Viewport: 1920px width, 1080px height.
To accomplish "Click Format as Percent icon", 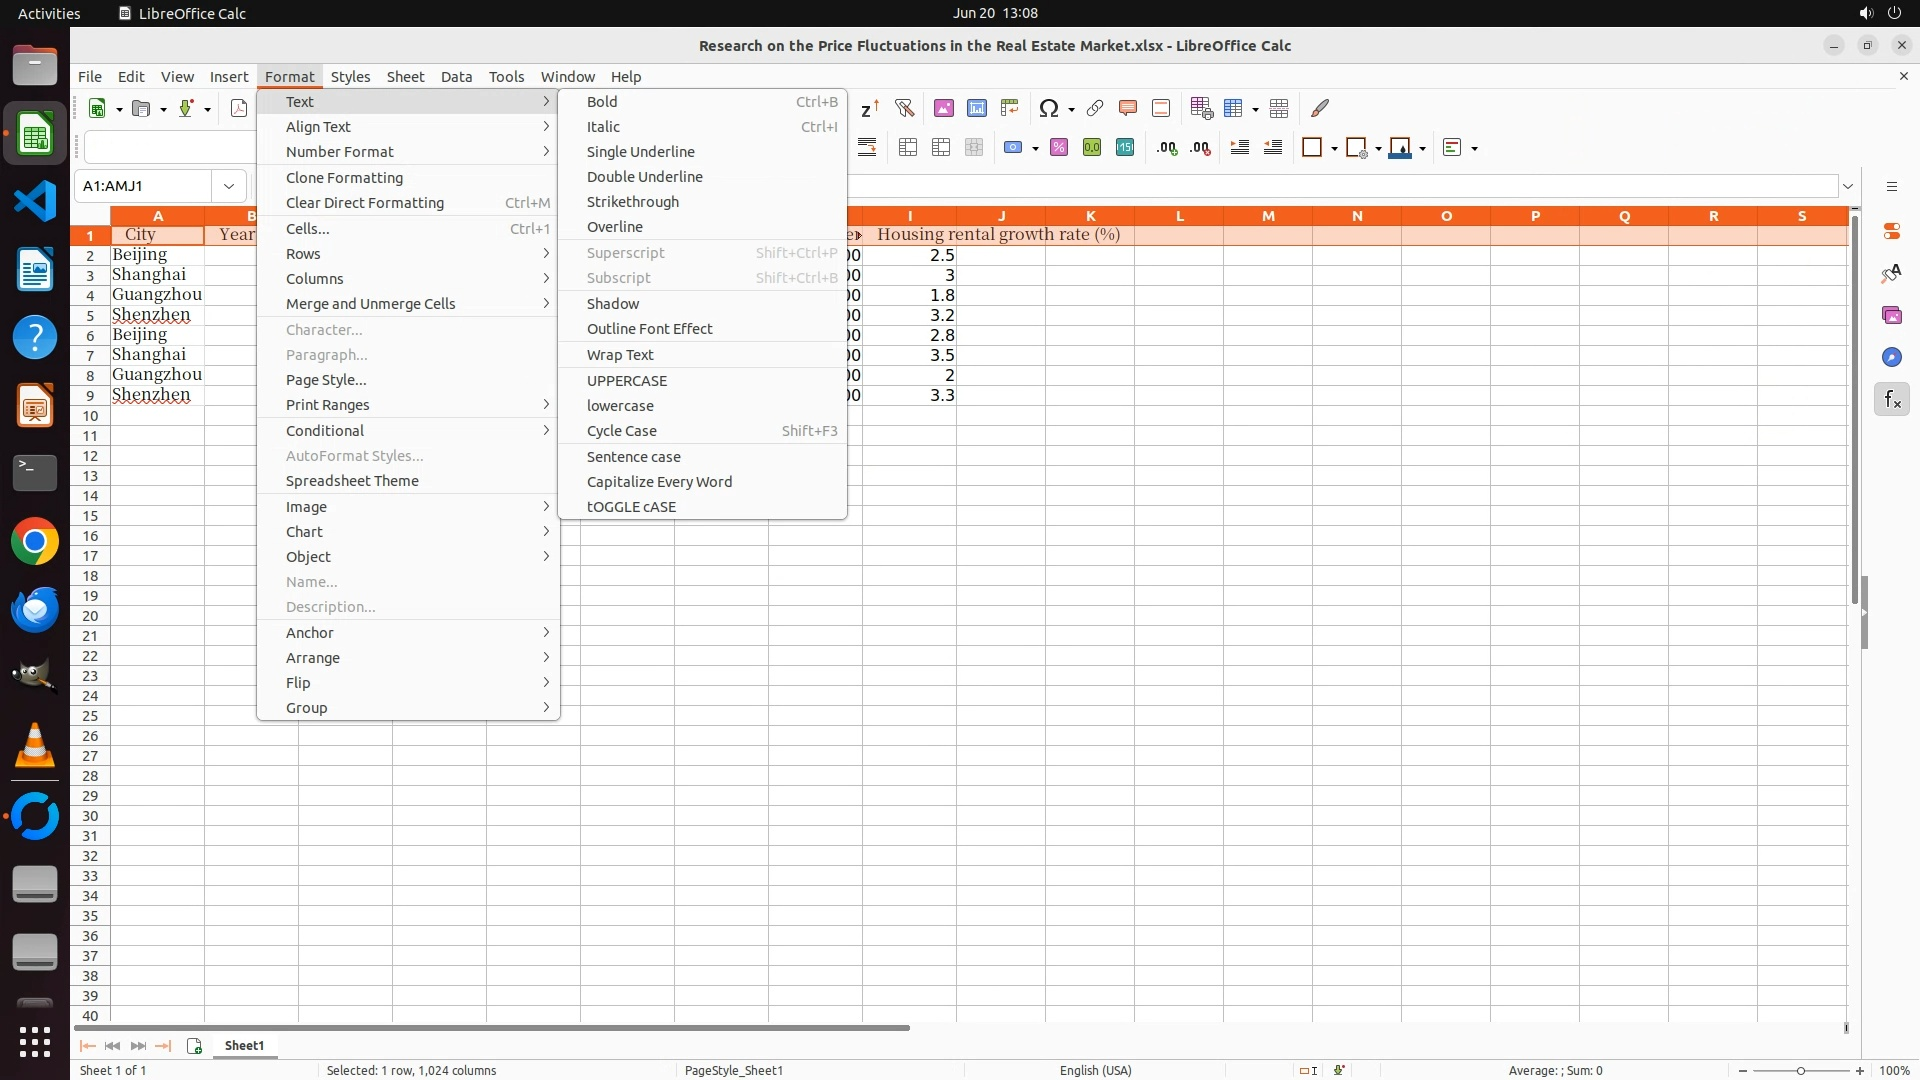I will 1059,148.
